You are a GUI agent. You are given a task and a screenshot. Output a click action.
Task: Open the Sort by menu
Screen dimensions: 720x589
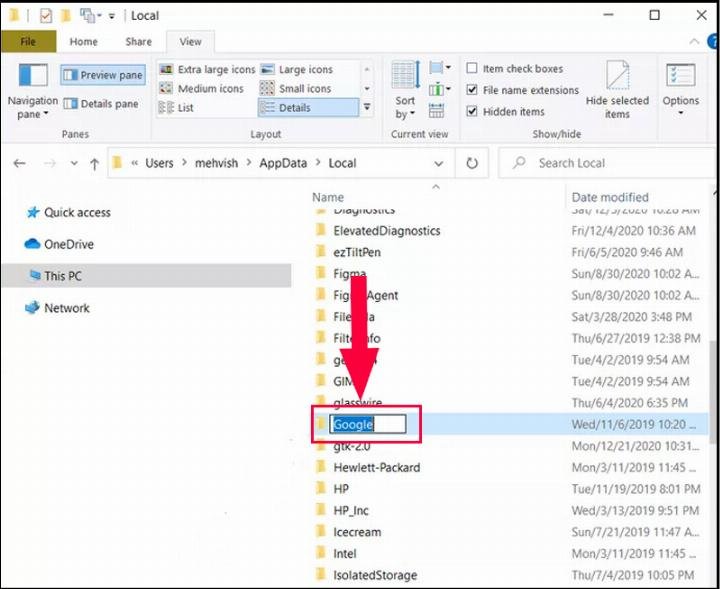coord(405,90)
